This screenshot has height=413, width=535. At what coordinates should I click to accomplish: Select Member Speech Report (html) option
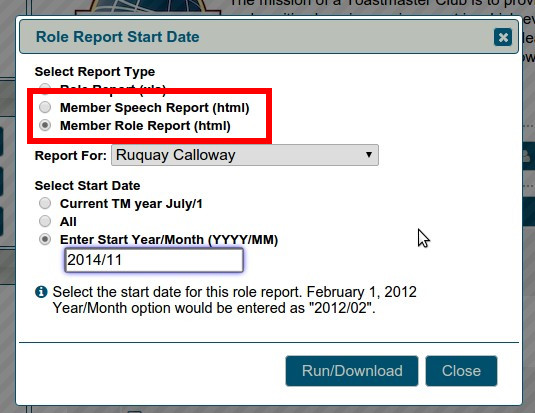[x=45, y=107]
